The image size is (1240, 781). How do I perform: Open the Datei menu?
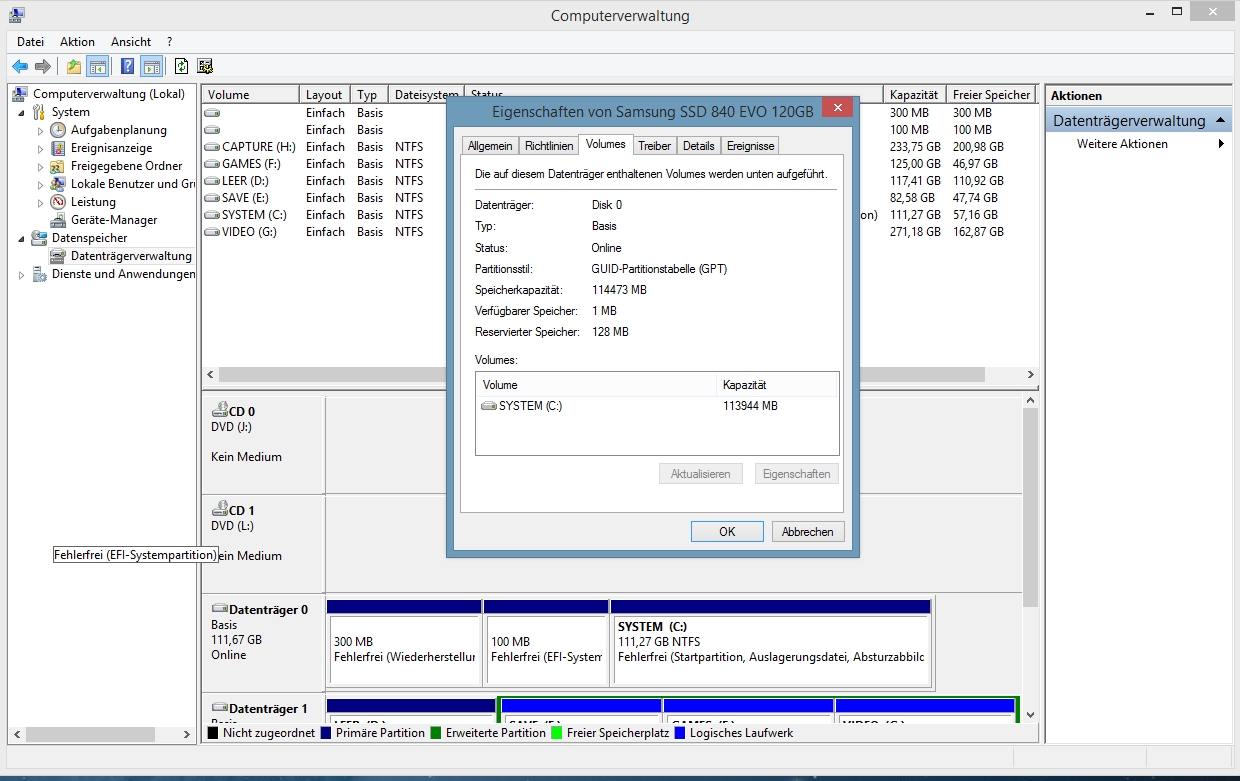point(30,42)
